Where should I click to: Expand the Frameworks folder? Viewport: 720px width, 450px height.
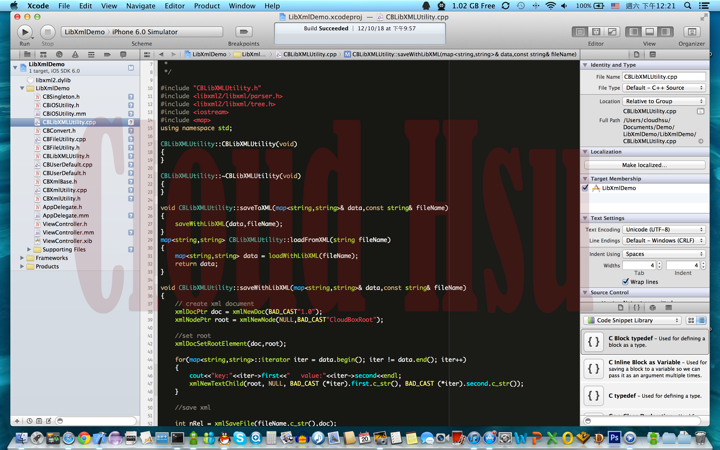(22, 258)
